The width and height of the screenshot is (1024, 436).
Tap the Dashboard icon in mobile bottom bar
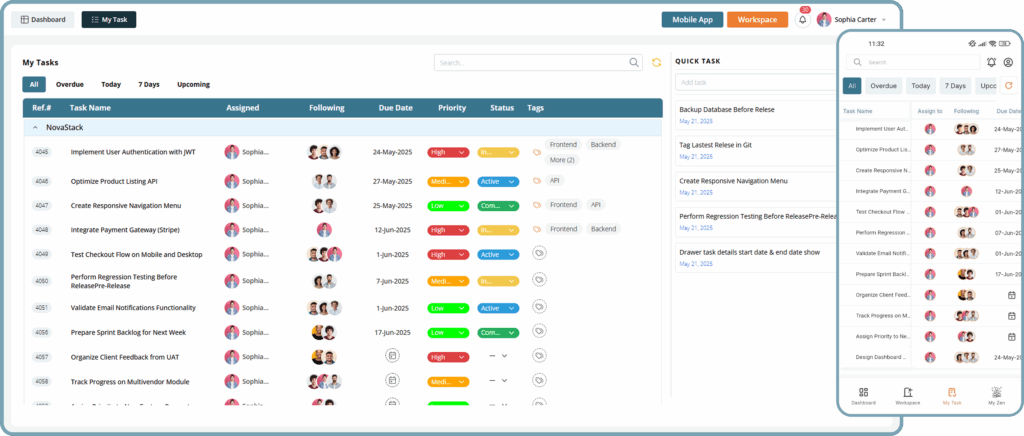863,393
